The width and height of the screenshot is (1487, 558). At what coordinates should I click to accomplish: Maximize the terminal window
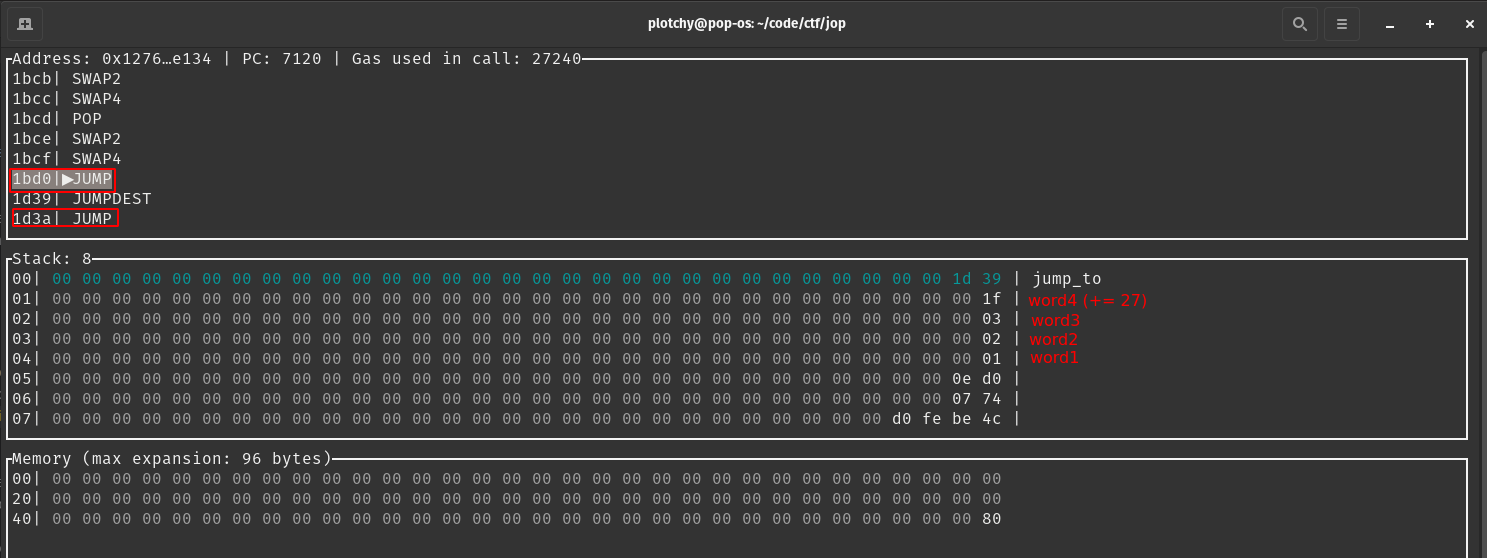(x=1430, y=23)
